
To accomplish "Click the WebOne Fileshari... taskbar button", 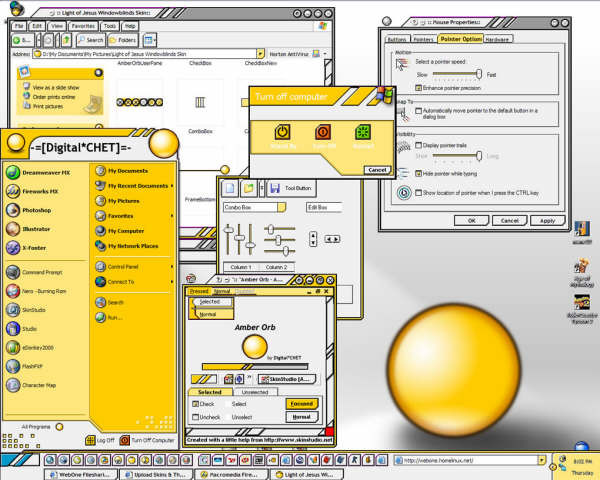I will coord(81,475).
